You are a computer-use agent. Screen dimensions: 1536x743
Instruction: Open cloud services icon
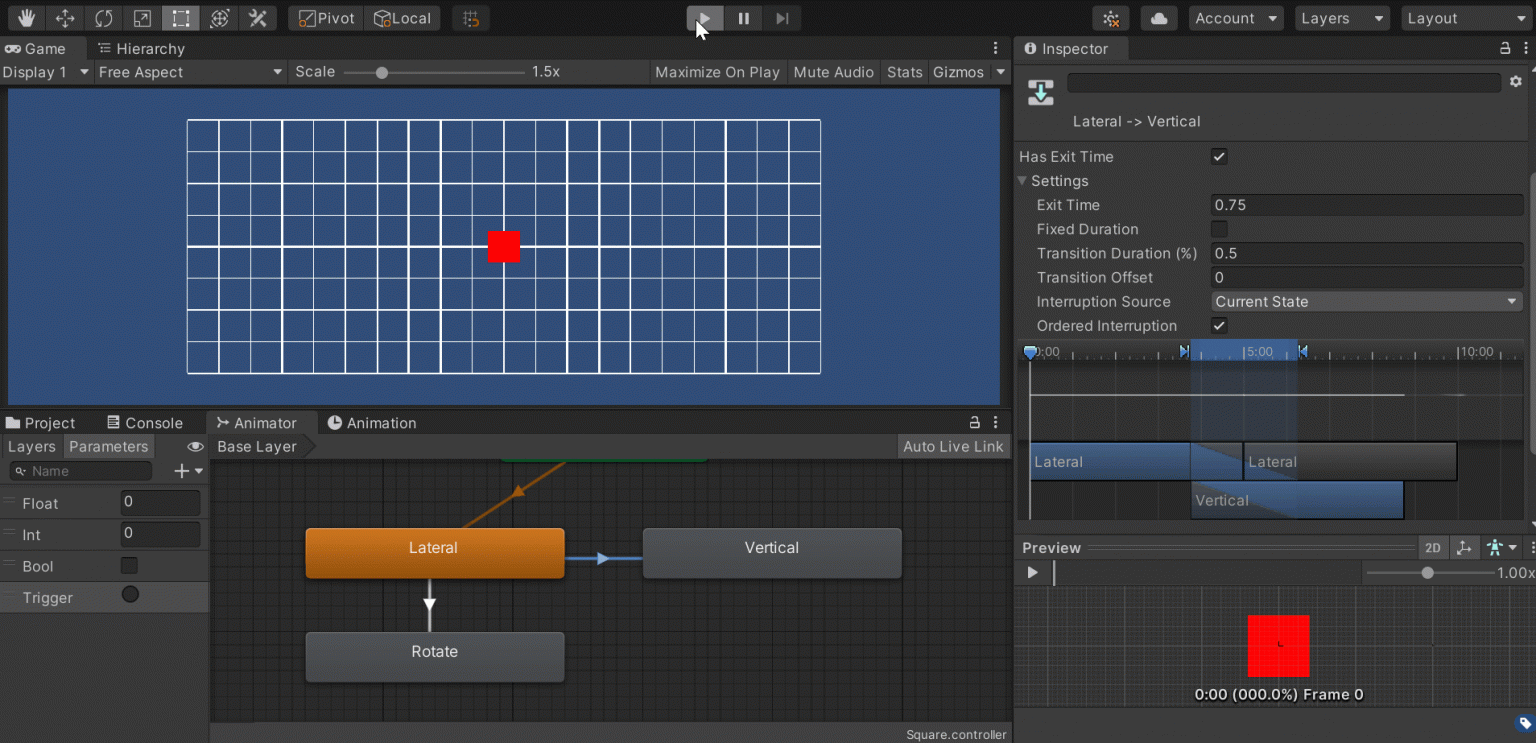pos(1158,18)
